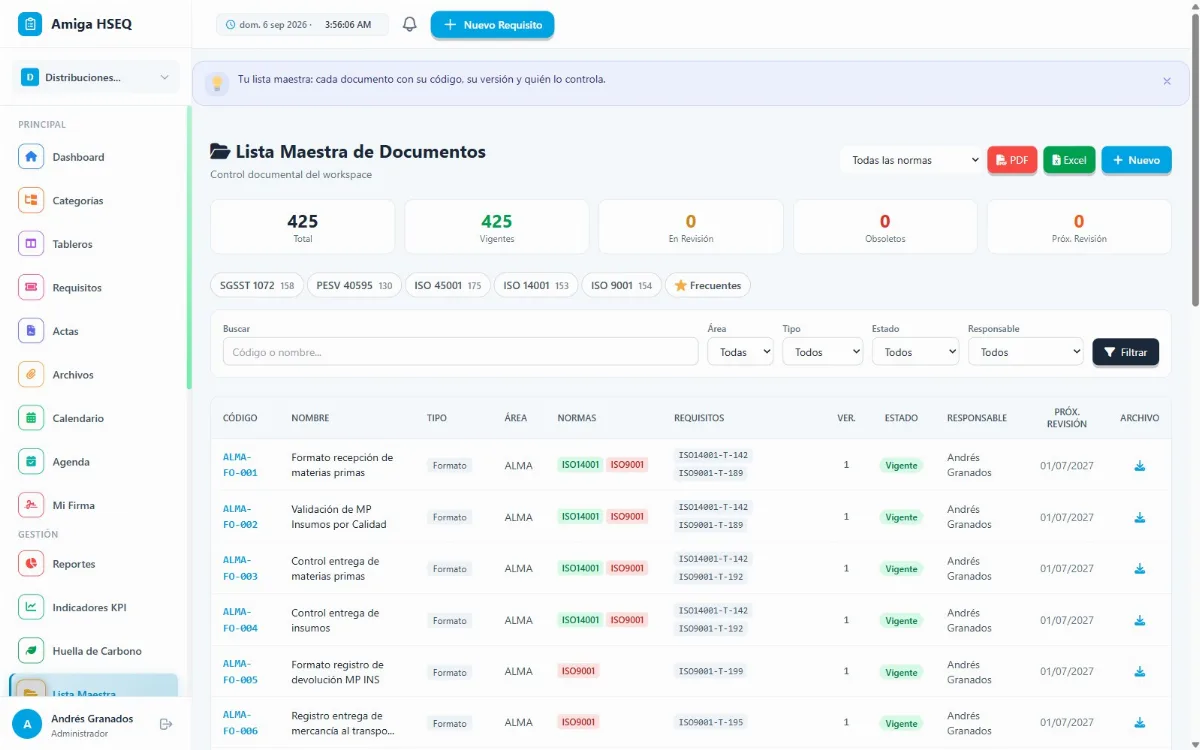Viewport: 1200px width, 750px height.
Task: Download the archive for ALMA-FO-004
Action: coord(1139,620)
